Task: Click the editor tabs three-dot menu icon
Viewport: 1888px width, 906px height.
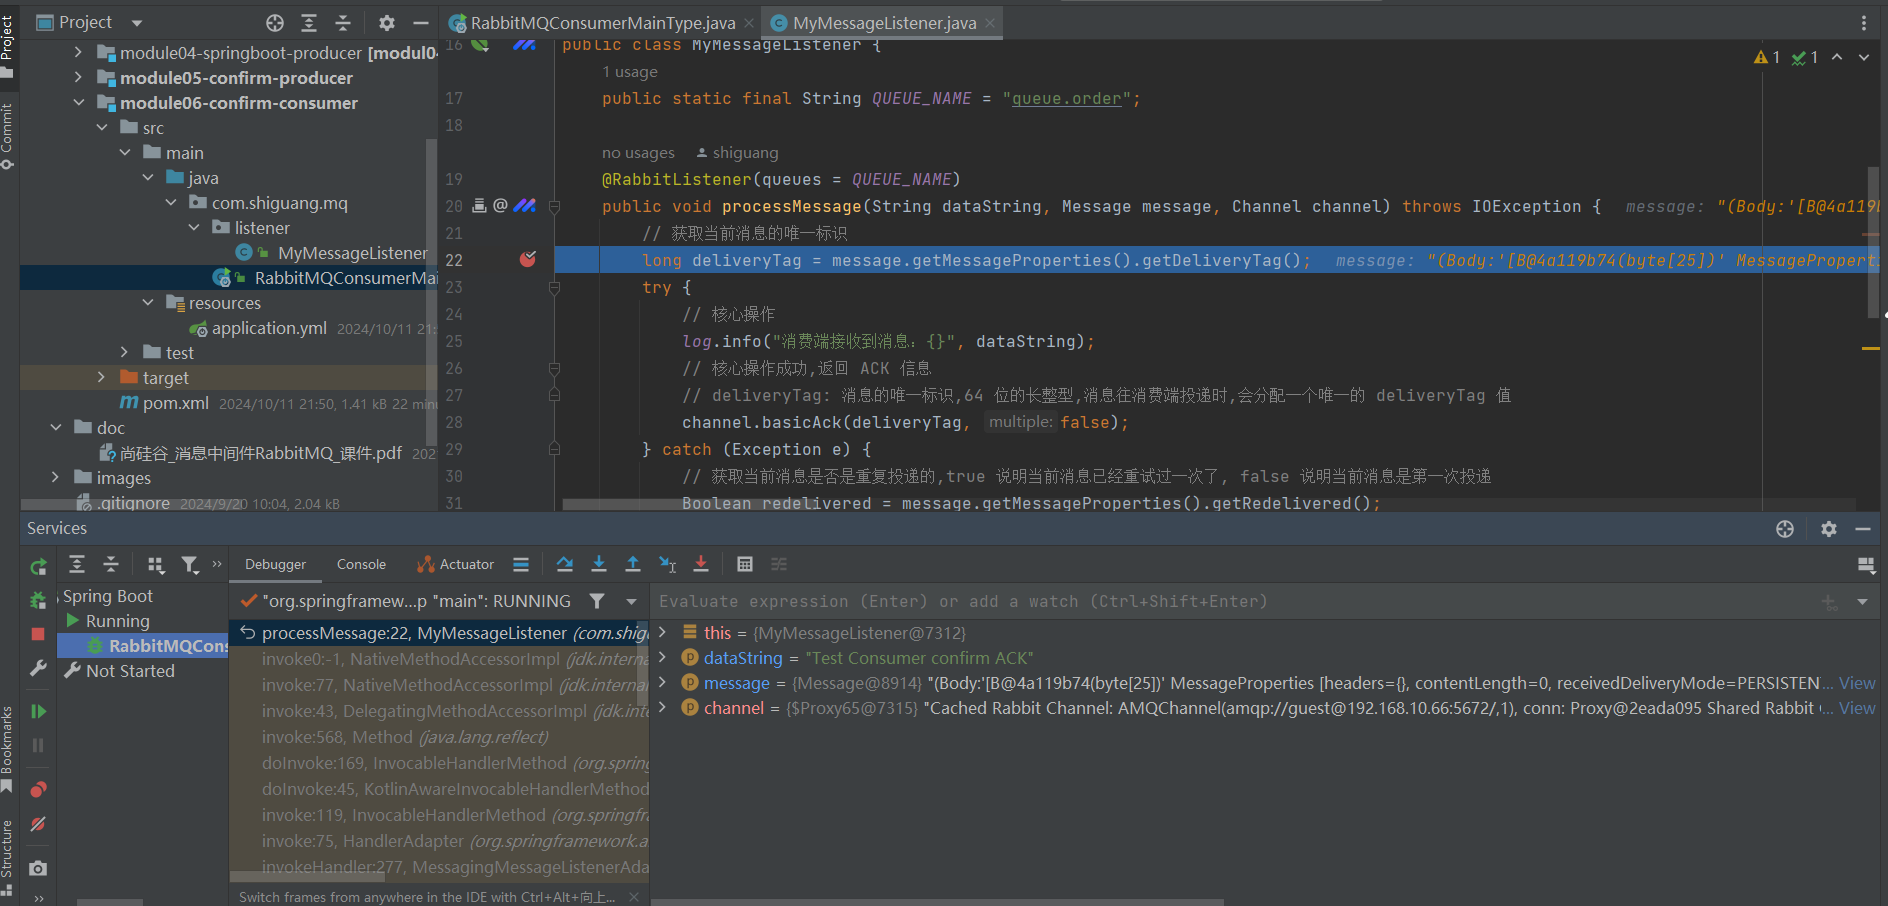Action: (1864, 22)
